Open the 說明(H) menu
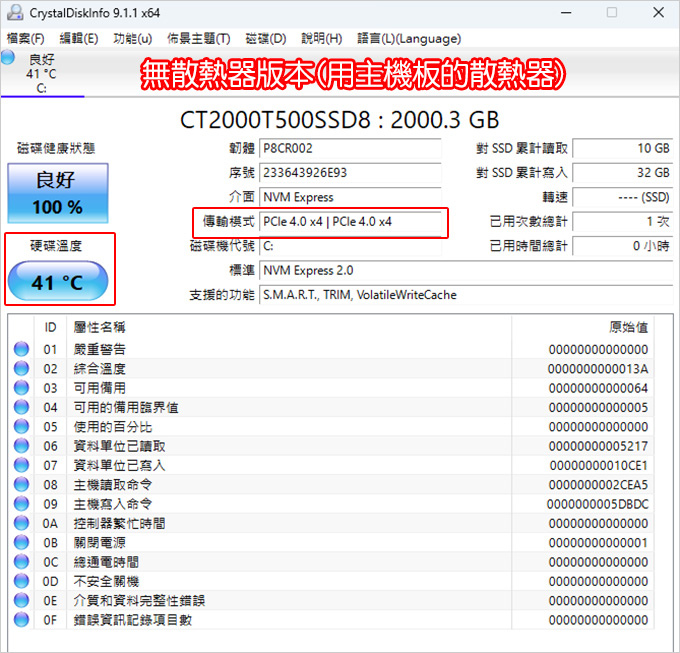The height and width of the screenshot is (653, 680). click(x=321, y=39)
